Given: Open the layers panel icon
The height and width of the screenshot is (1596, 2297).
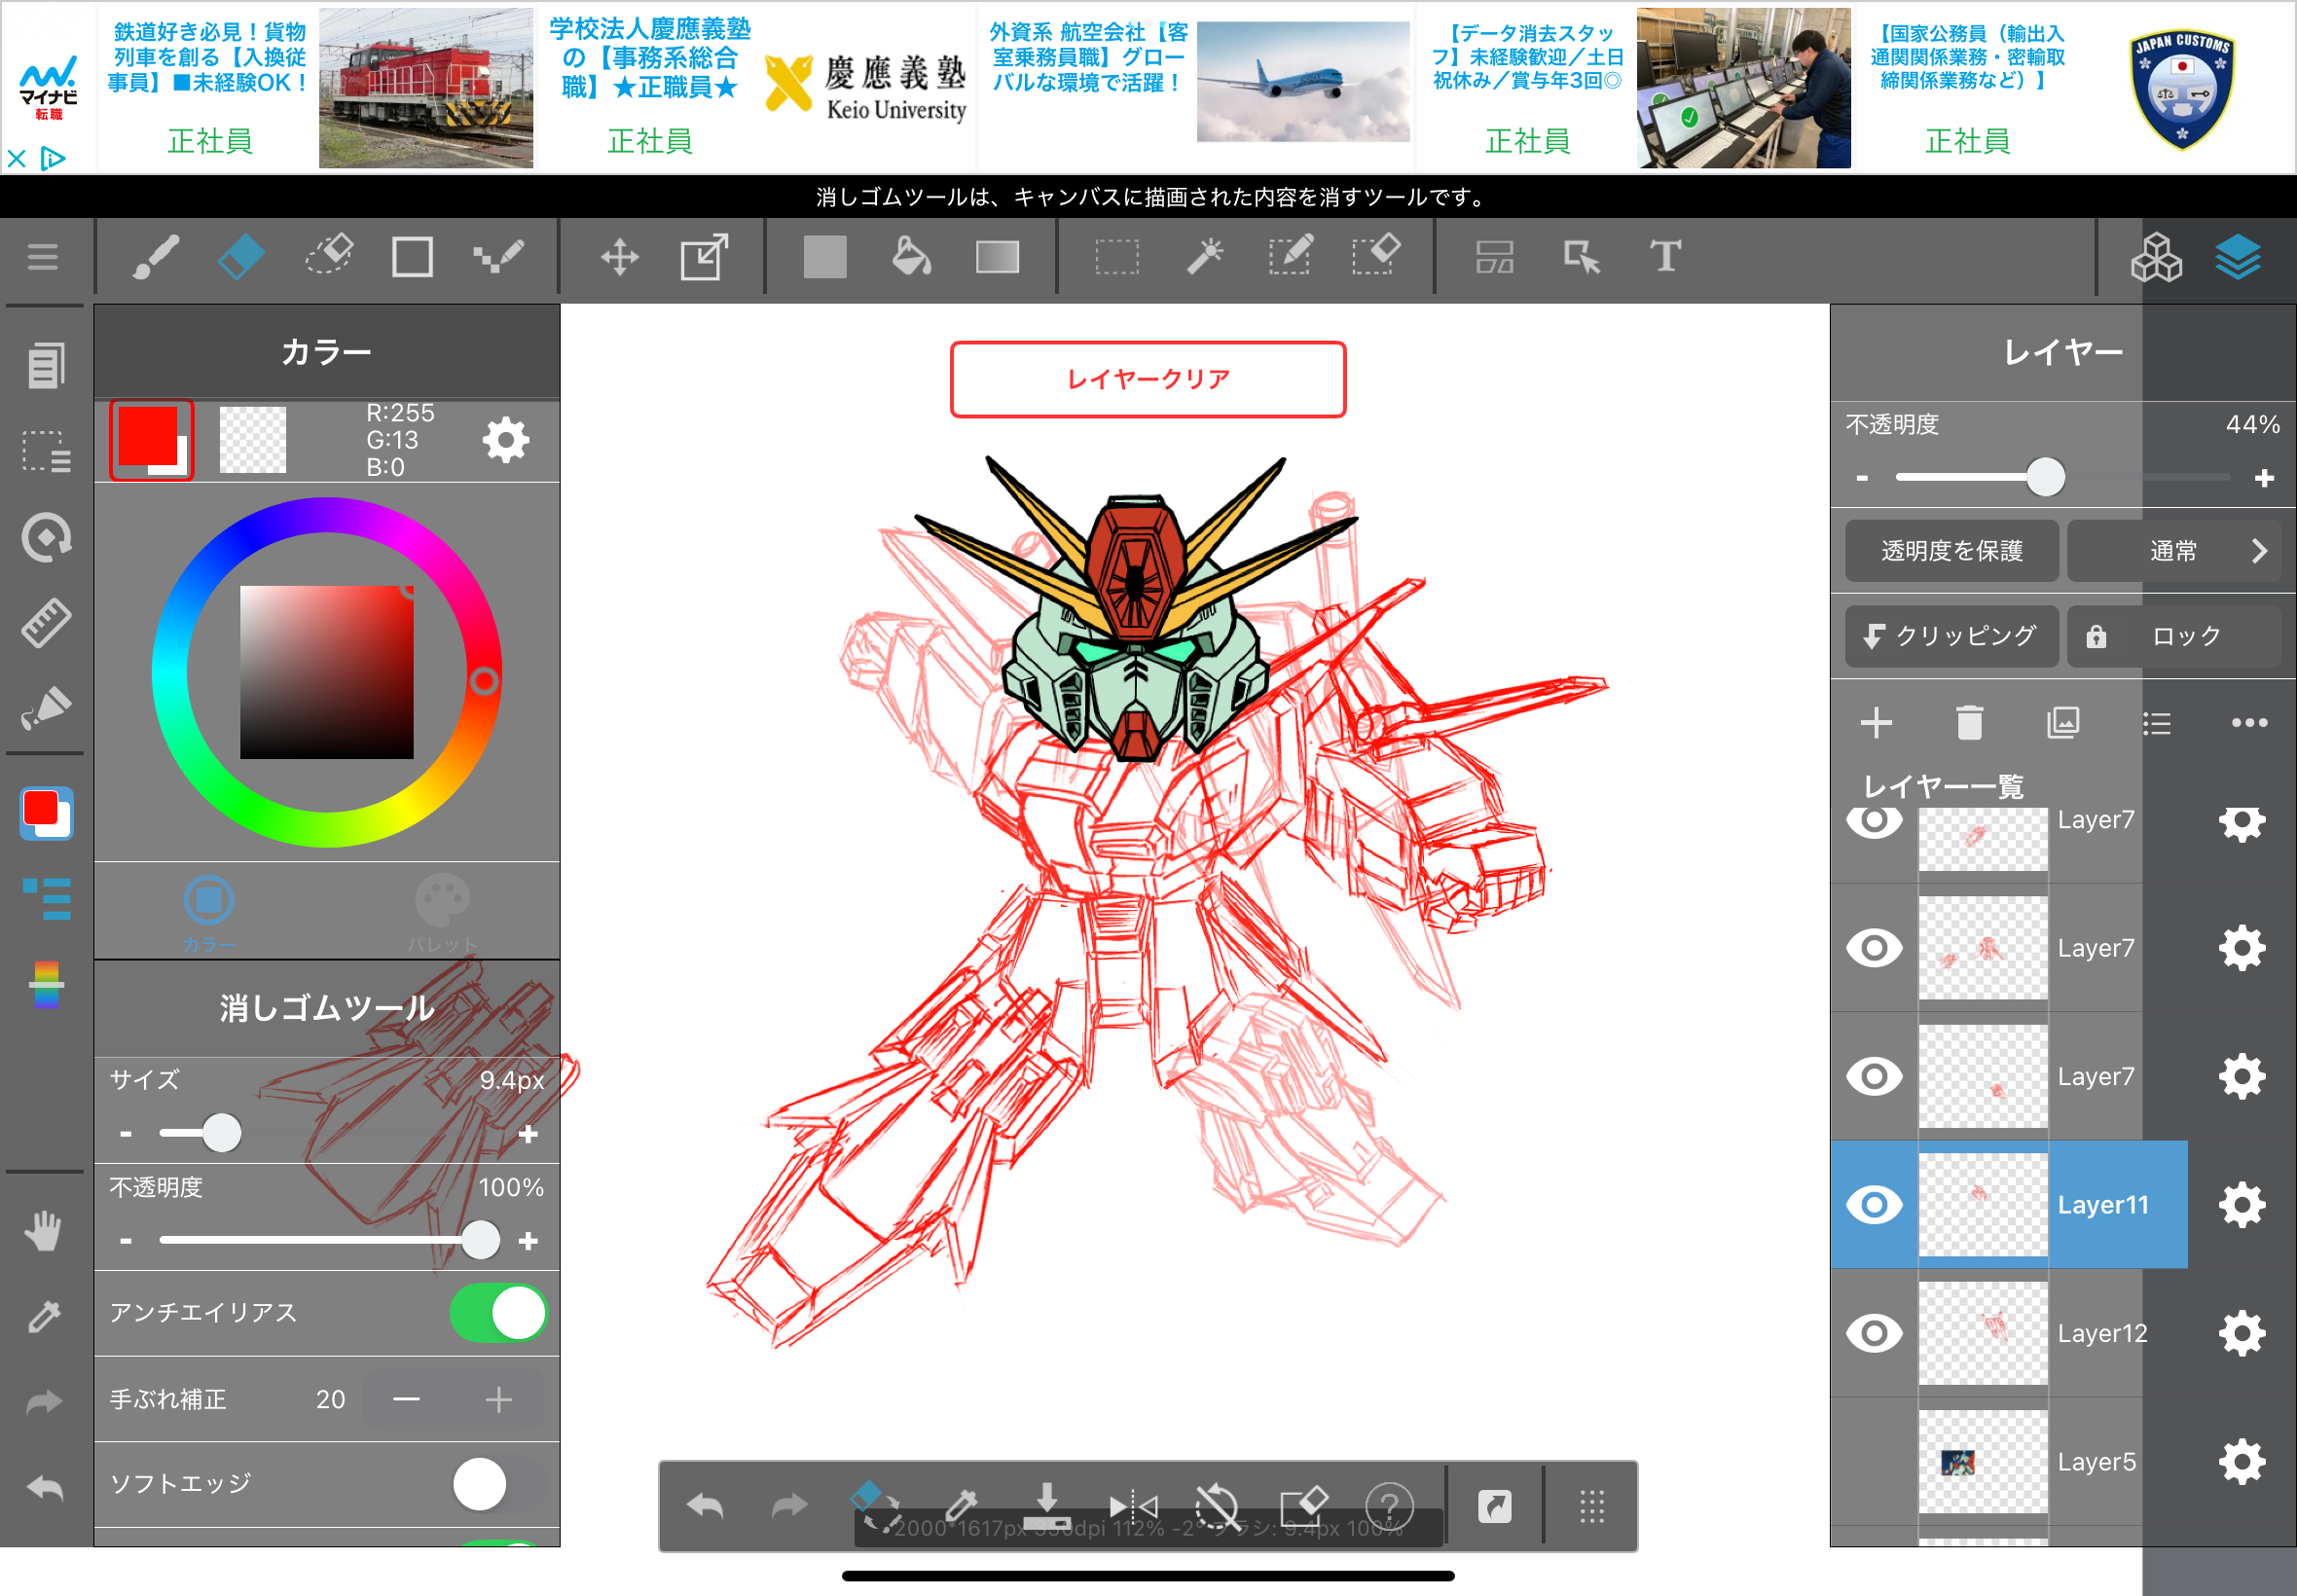Looking at the screenshot, I should pos(2237,257).
